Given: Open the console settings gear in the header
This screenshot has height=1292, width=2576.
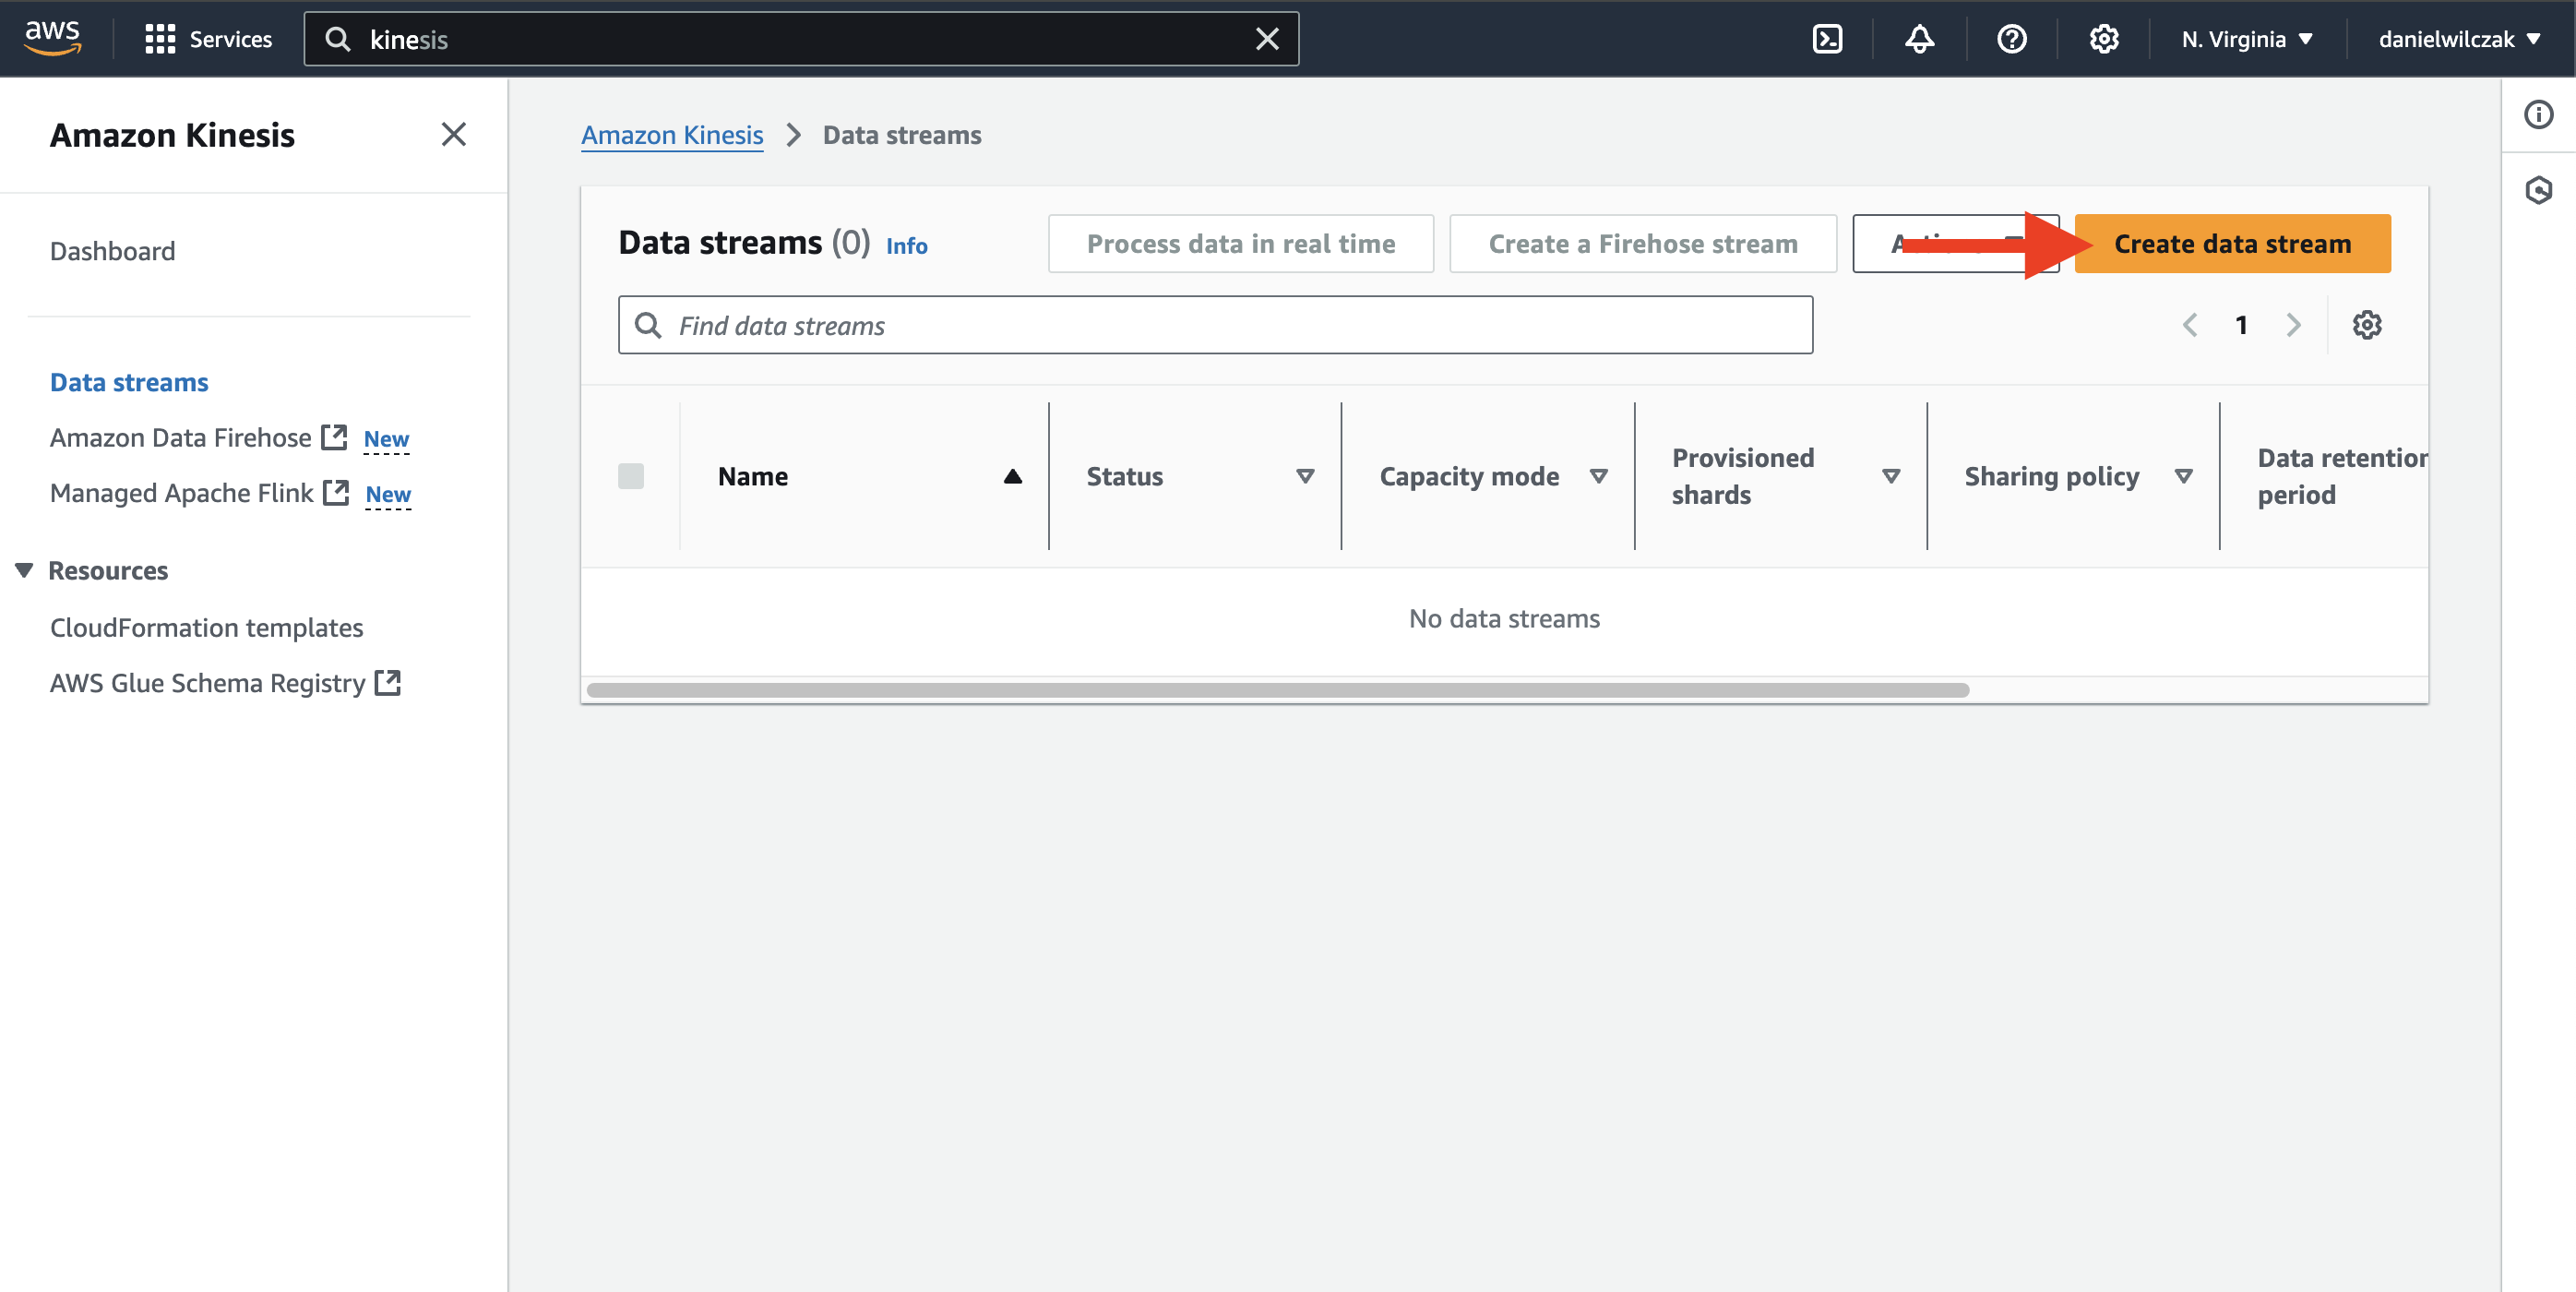Looking at the screenshot, I should point(2103,39).
